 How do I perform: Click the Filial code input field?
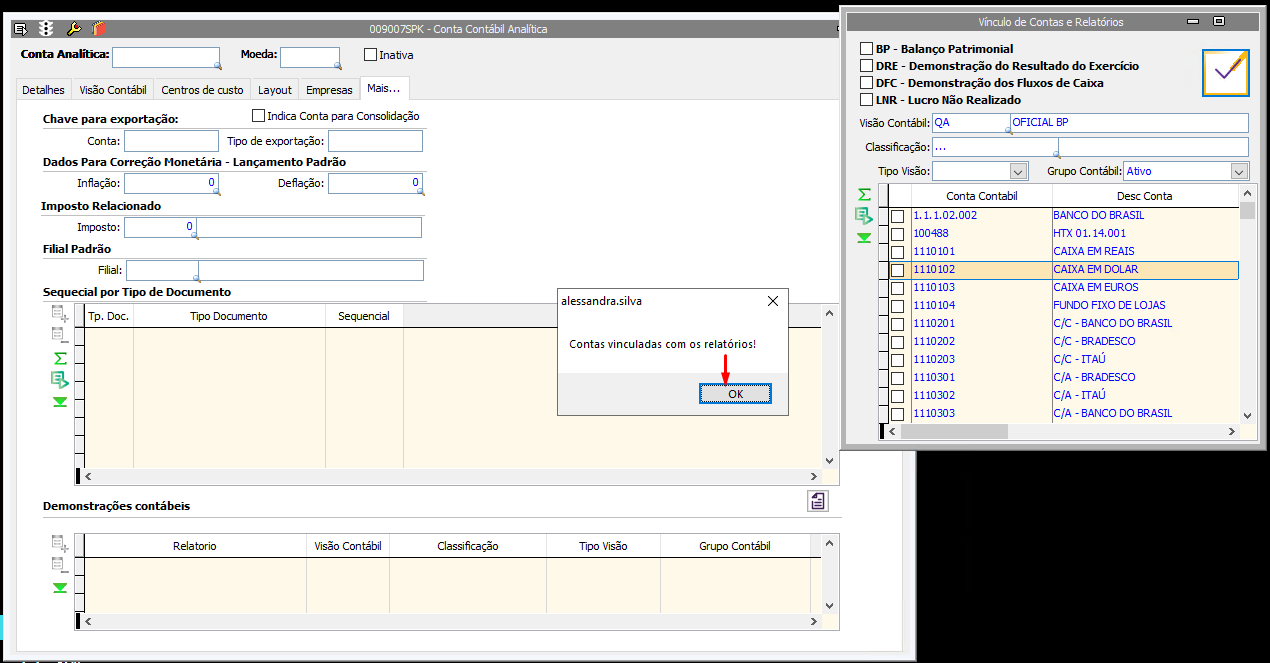point(161,270)
